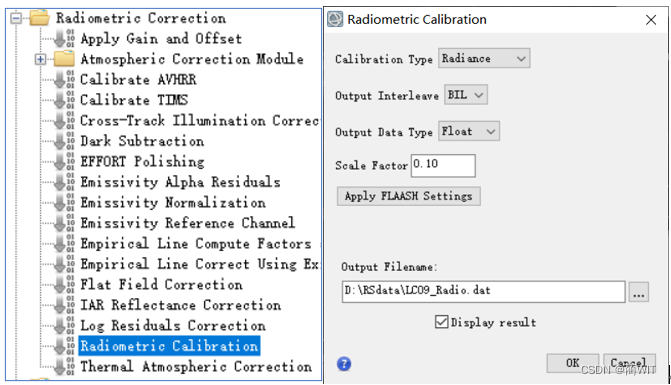This screenshot has width=671, height=385.
Task: Collapse the Radiometric Correction tree node
Action: click(x=16, y=18)
